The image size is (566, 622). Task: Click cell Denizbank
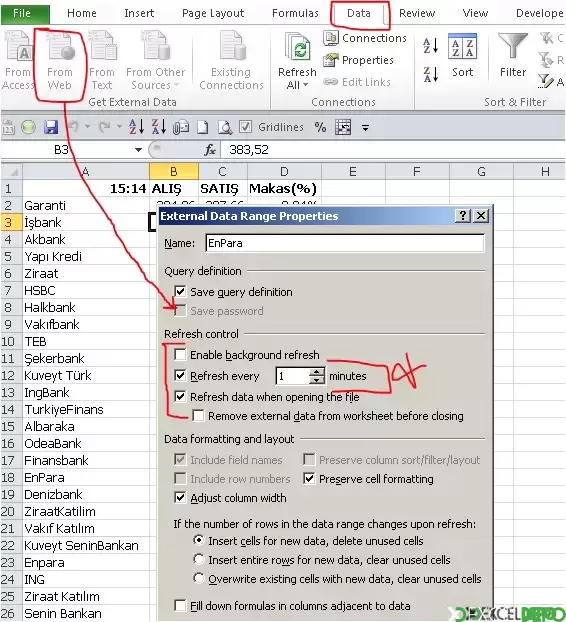pyautogui.click(x=86, y=494)
